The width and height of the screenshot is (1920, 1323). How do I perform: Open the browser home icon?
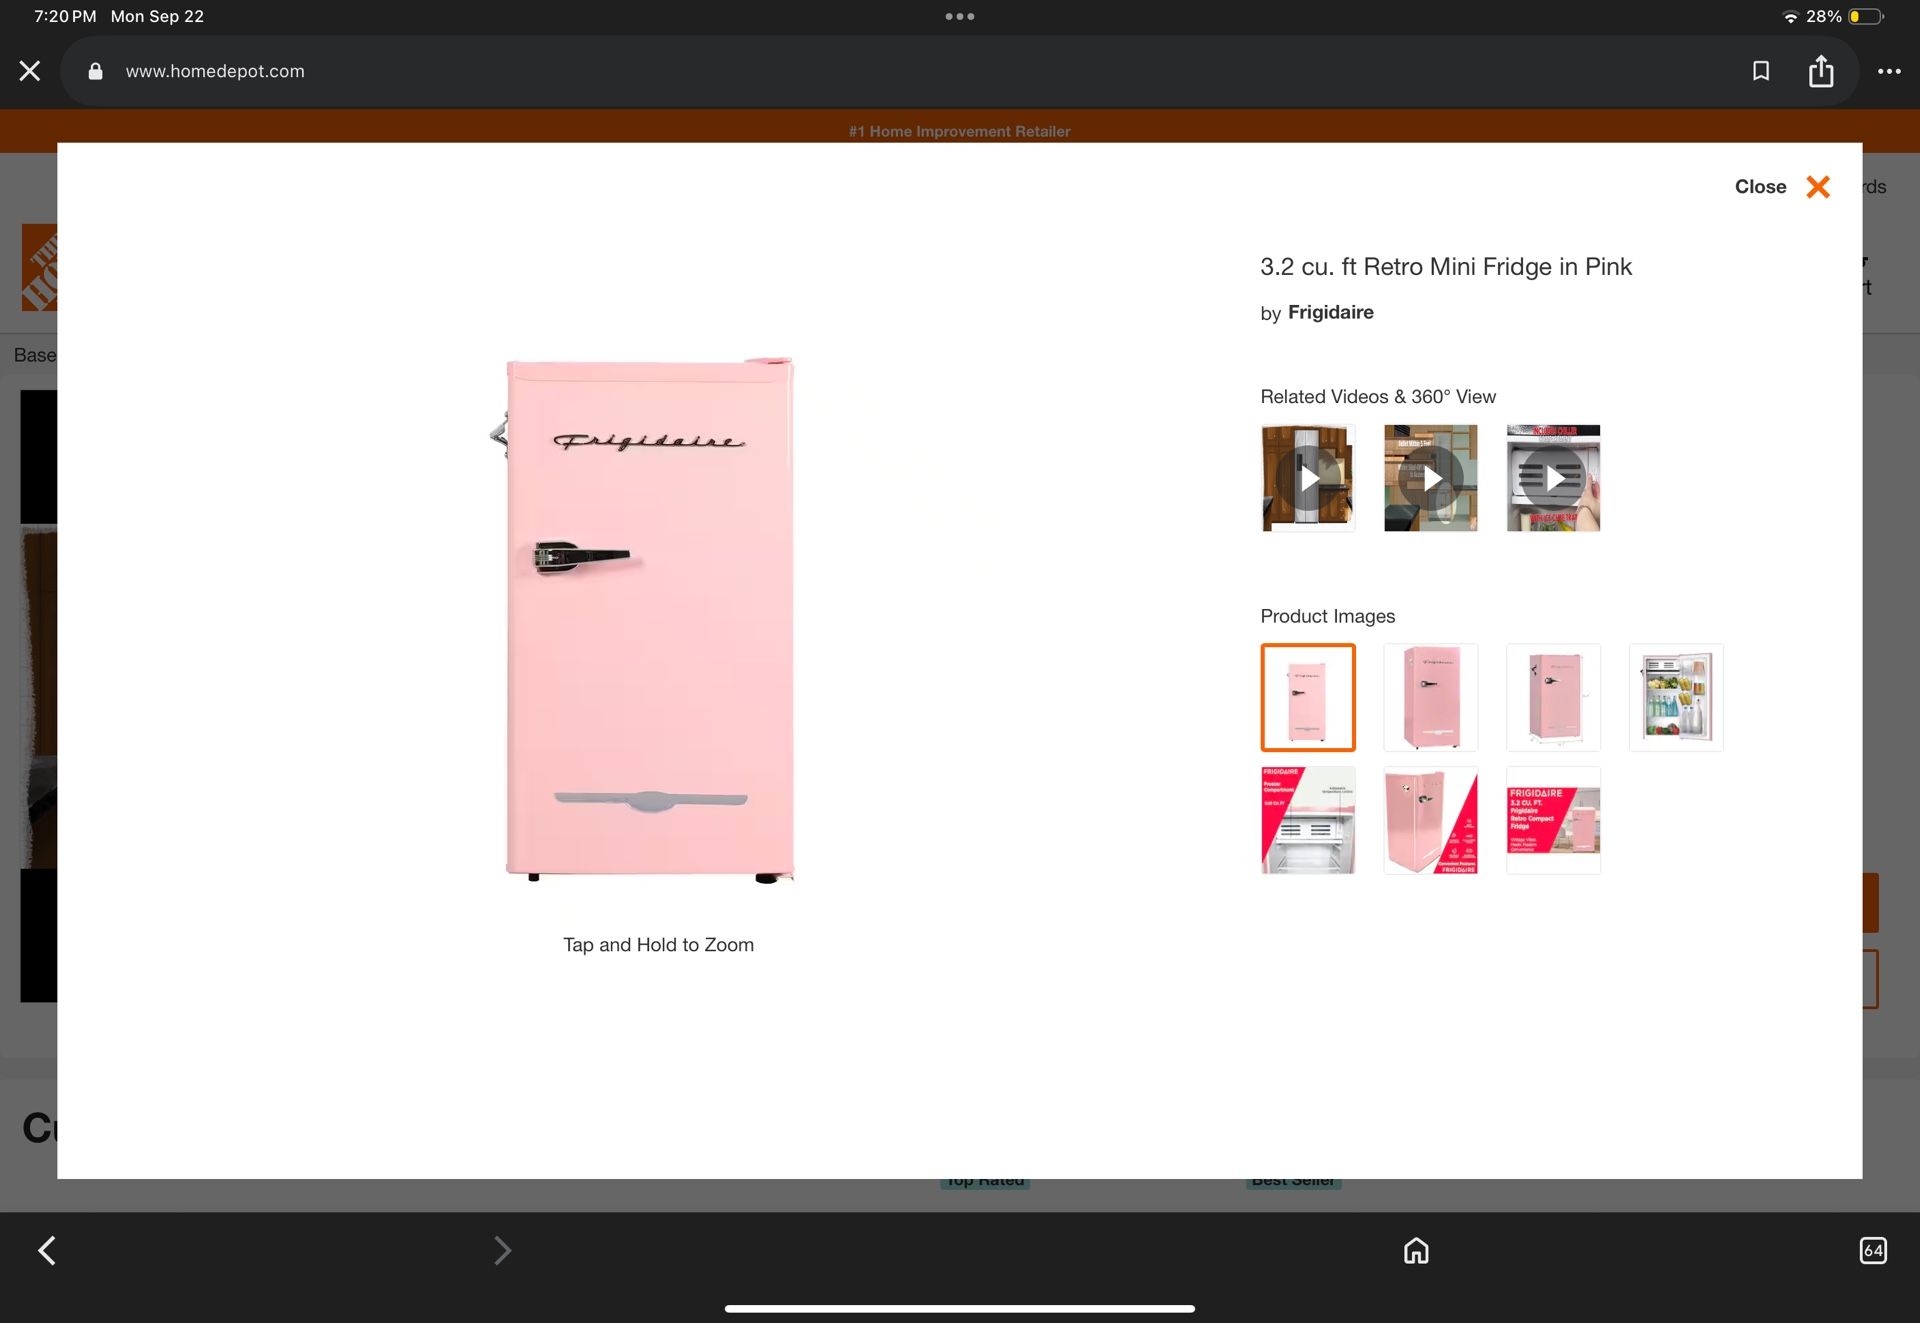1416,1250
